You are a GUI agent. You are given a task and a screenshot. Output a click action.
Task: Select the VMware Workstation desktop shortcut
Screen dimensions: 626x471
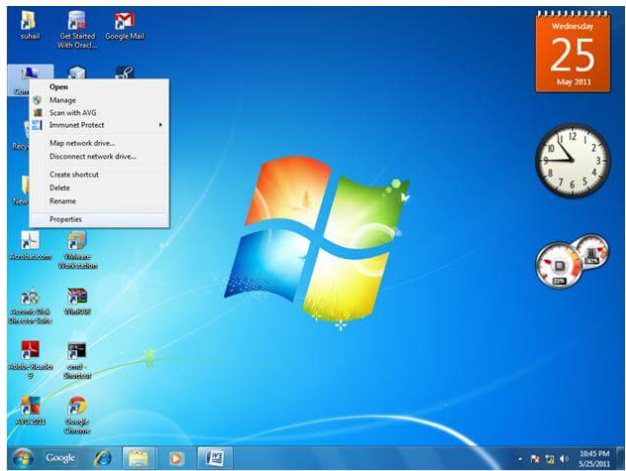(77, 250)
